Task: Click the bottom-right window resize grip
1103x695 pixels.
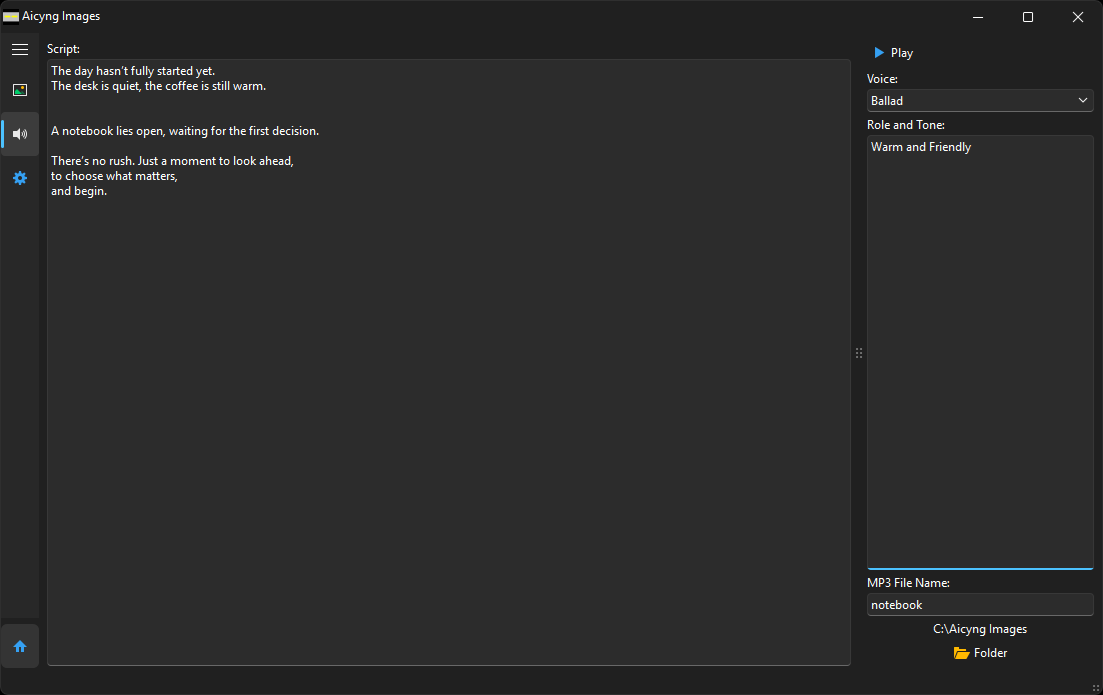Action: [x=1096, y=688]
